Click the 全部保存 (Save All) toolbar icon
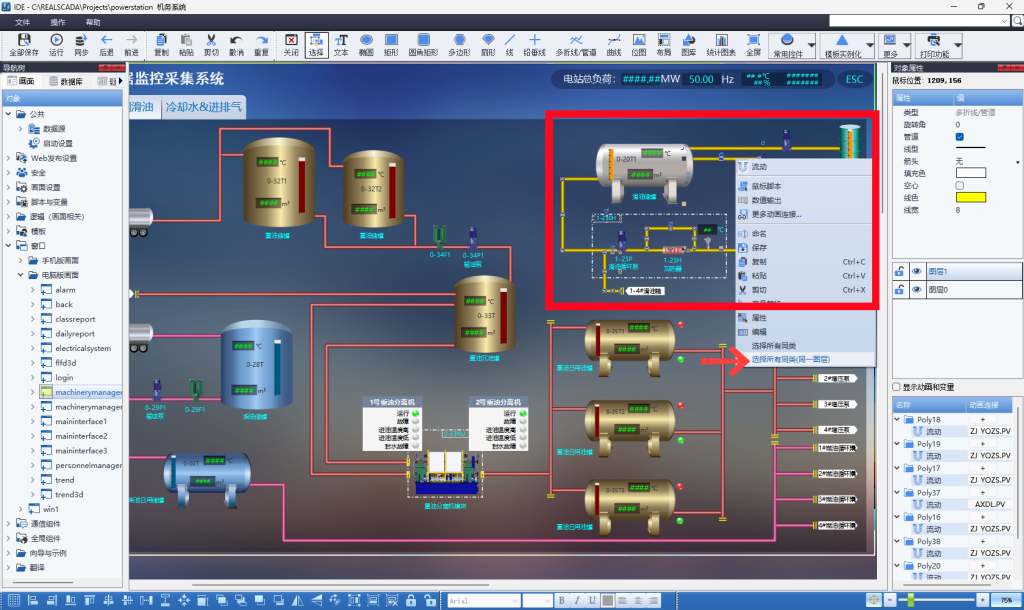1024x610 pixels. point(24,43)
